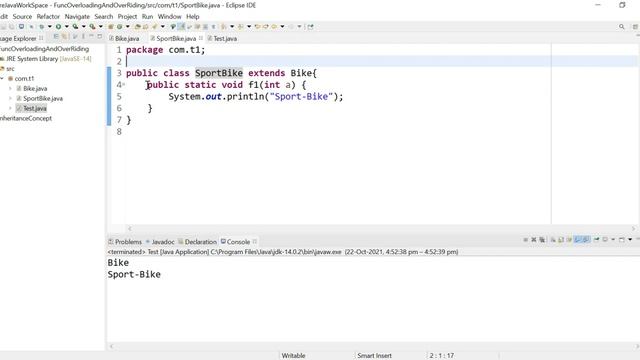
Task: Click the Coverage launch icon in toolbar
Action: coord(75,27)
